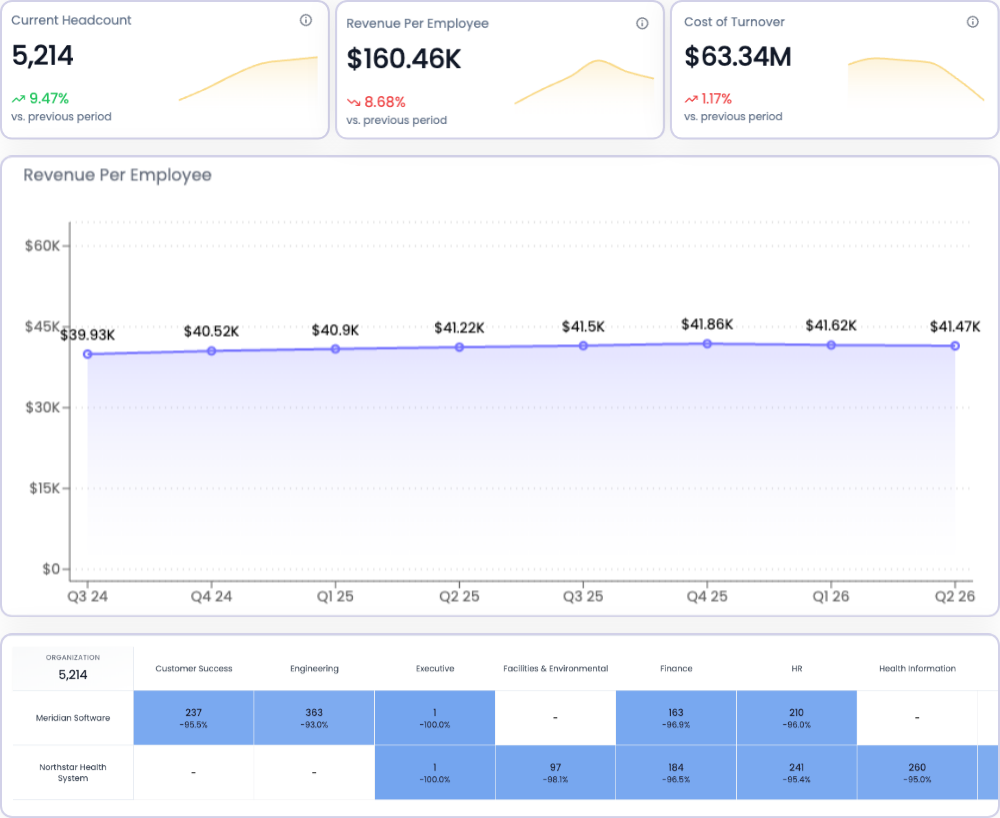Image resolution: width=1000 pixels, height=818 pixels.
Task: Select the Q1 25 data point on chart
Action: coord(335,349)
